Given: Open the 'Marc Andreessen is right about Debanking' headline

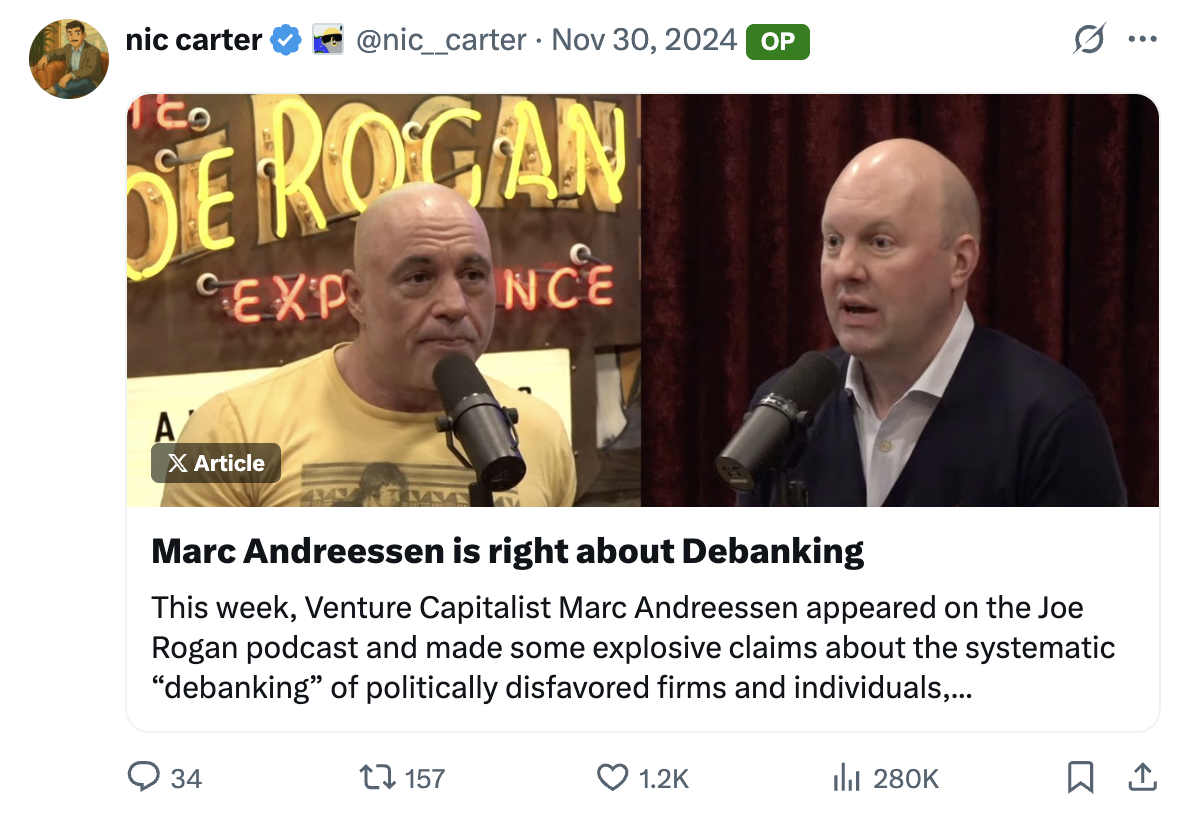Looking at the screenshot, I should pos(507,551).
